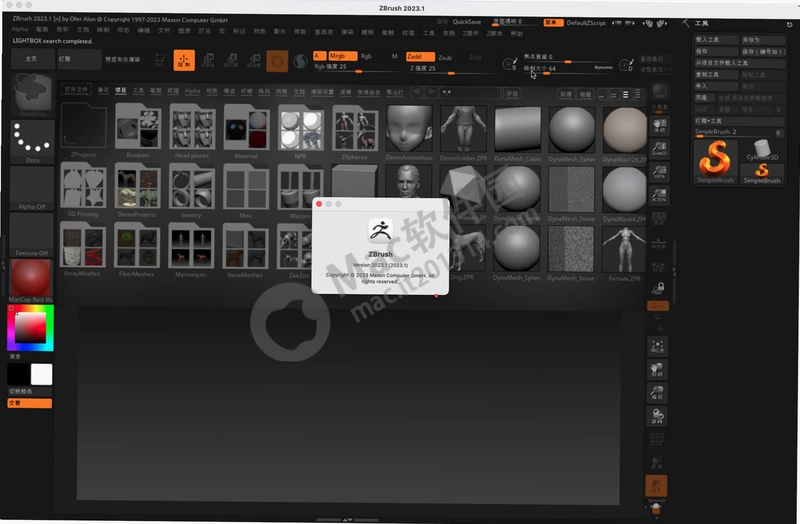Viewport: 800px width, 524px height.
Task: Click the AC50% half-size icon
Action: click(659, 195)
